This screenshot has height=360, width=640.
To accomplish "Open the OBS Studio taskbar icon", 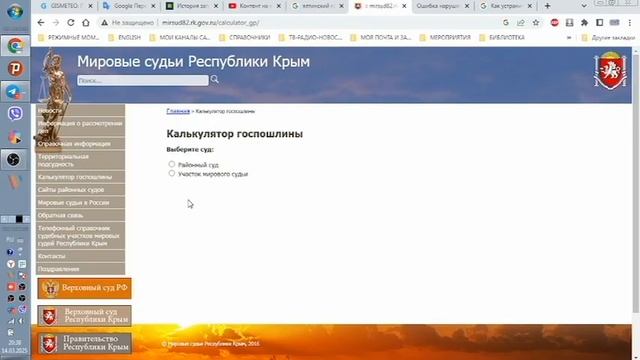I will pos(13,160).
